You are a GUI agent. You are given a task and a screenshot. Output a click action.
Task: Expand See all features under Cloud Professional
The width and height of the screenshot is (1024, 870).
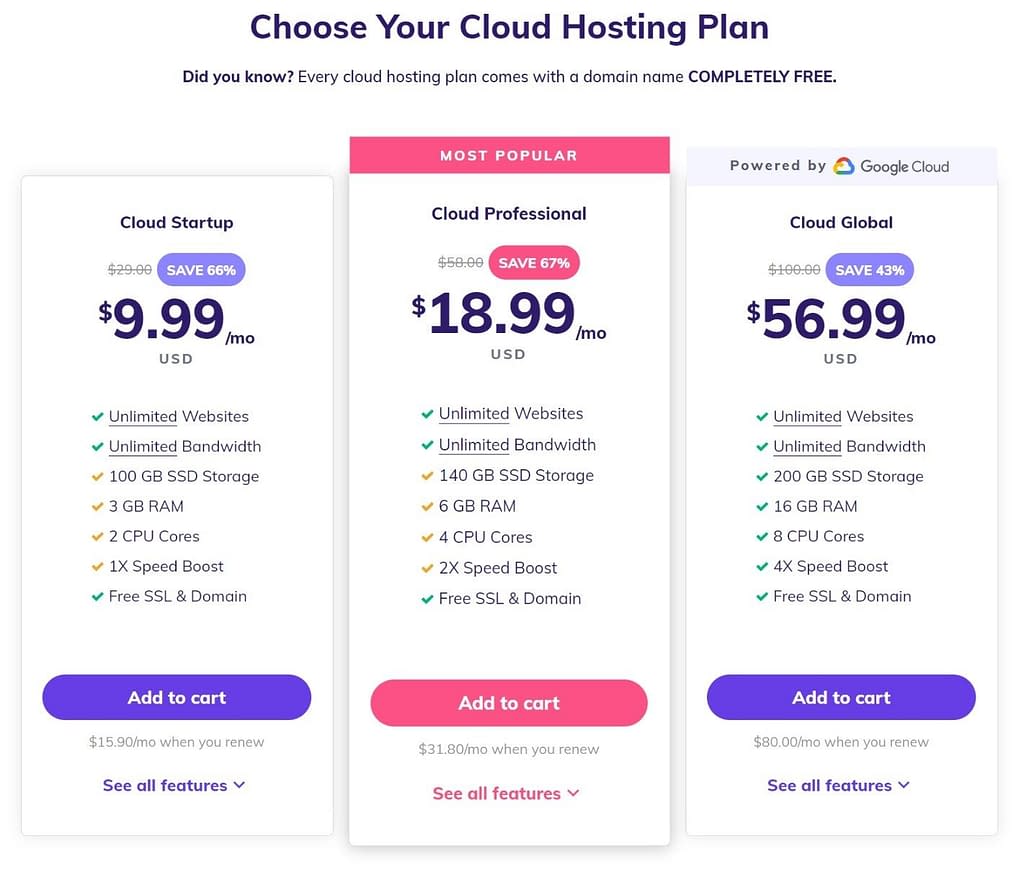pos(505,793)
